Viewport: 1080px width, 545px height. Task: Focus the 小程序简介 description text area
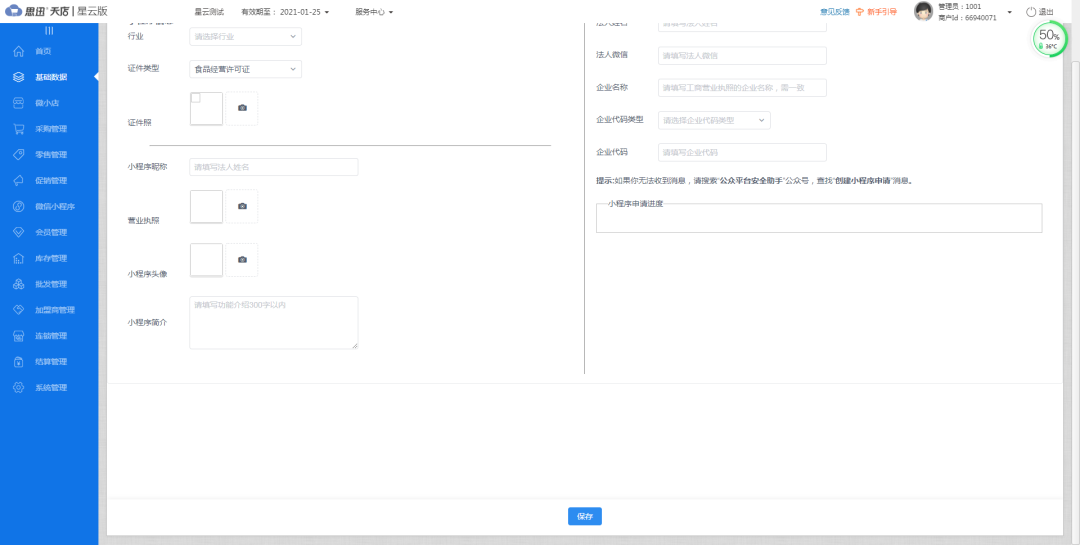273,322
